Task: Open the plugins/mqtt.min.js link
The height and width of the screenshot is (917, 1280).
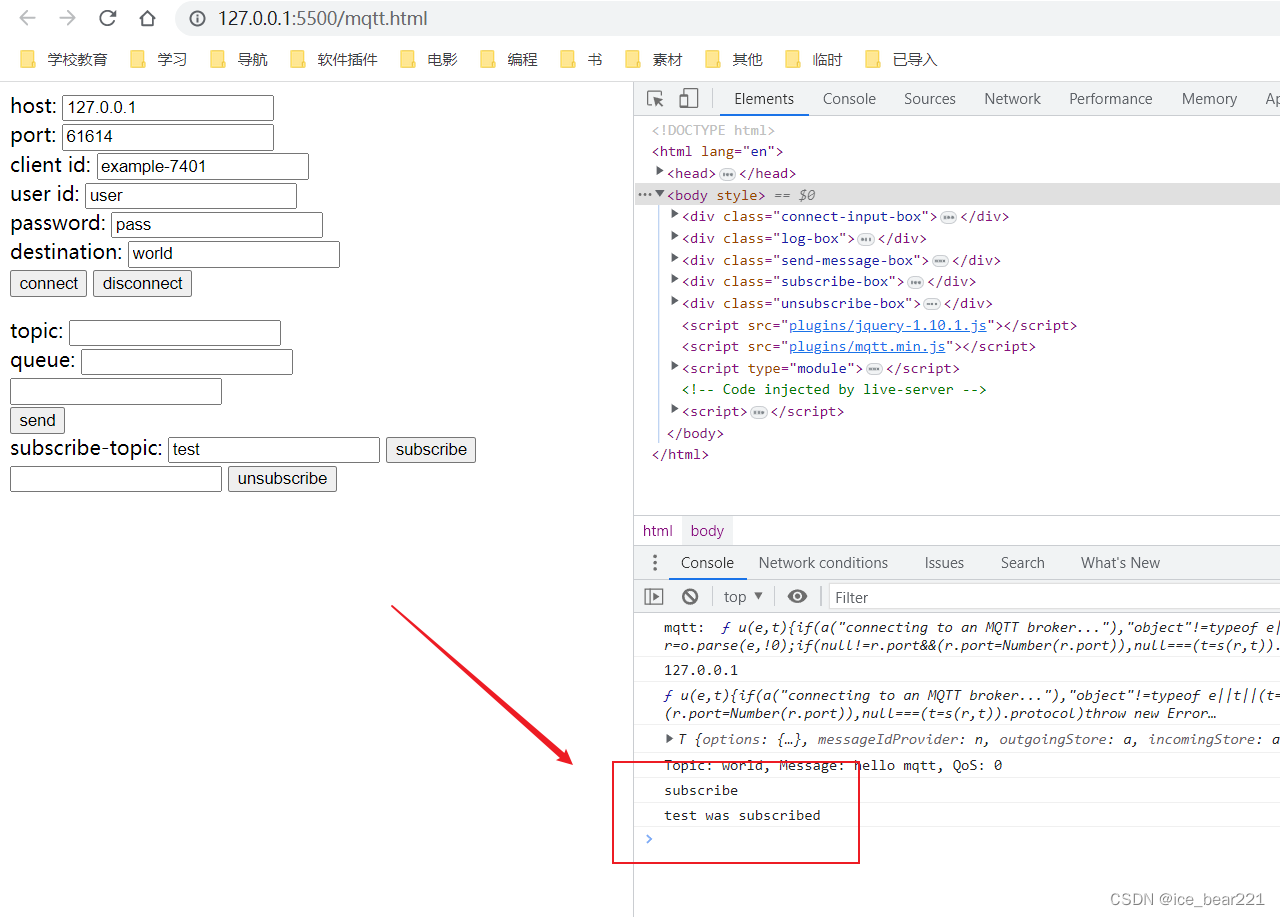Action: click(x=867, y=346)
